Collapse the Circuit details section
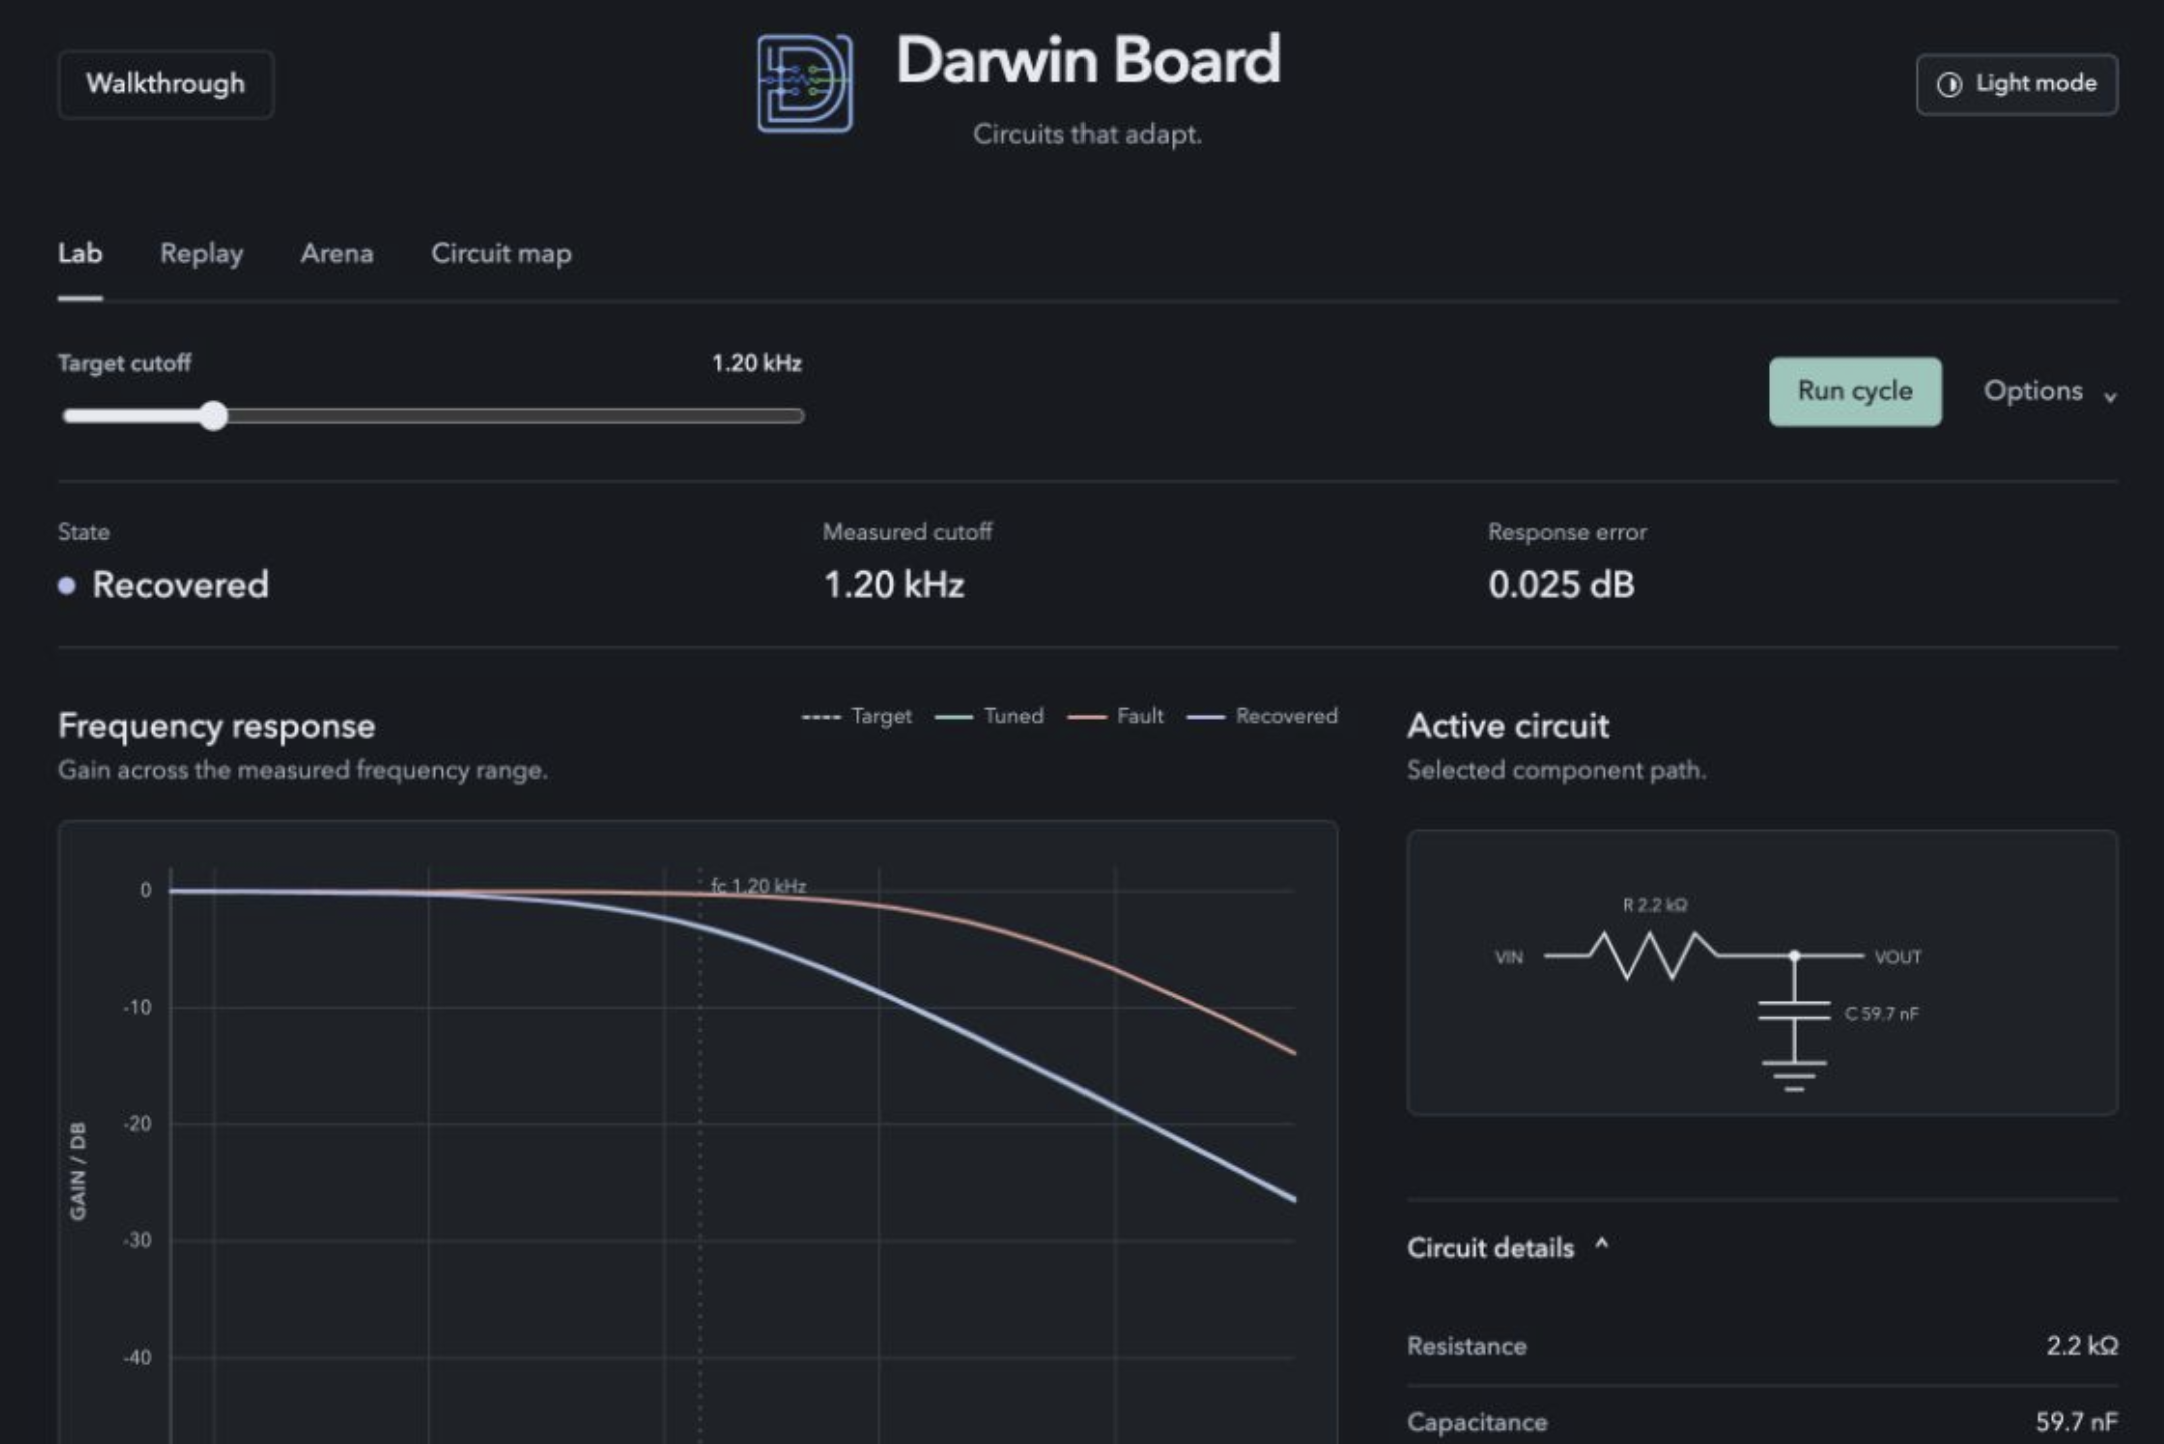The height and width of the screenshot is (1444, 2164). 1507,1247
